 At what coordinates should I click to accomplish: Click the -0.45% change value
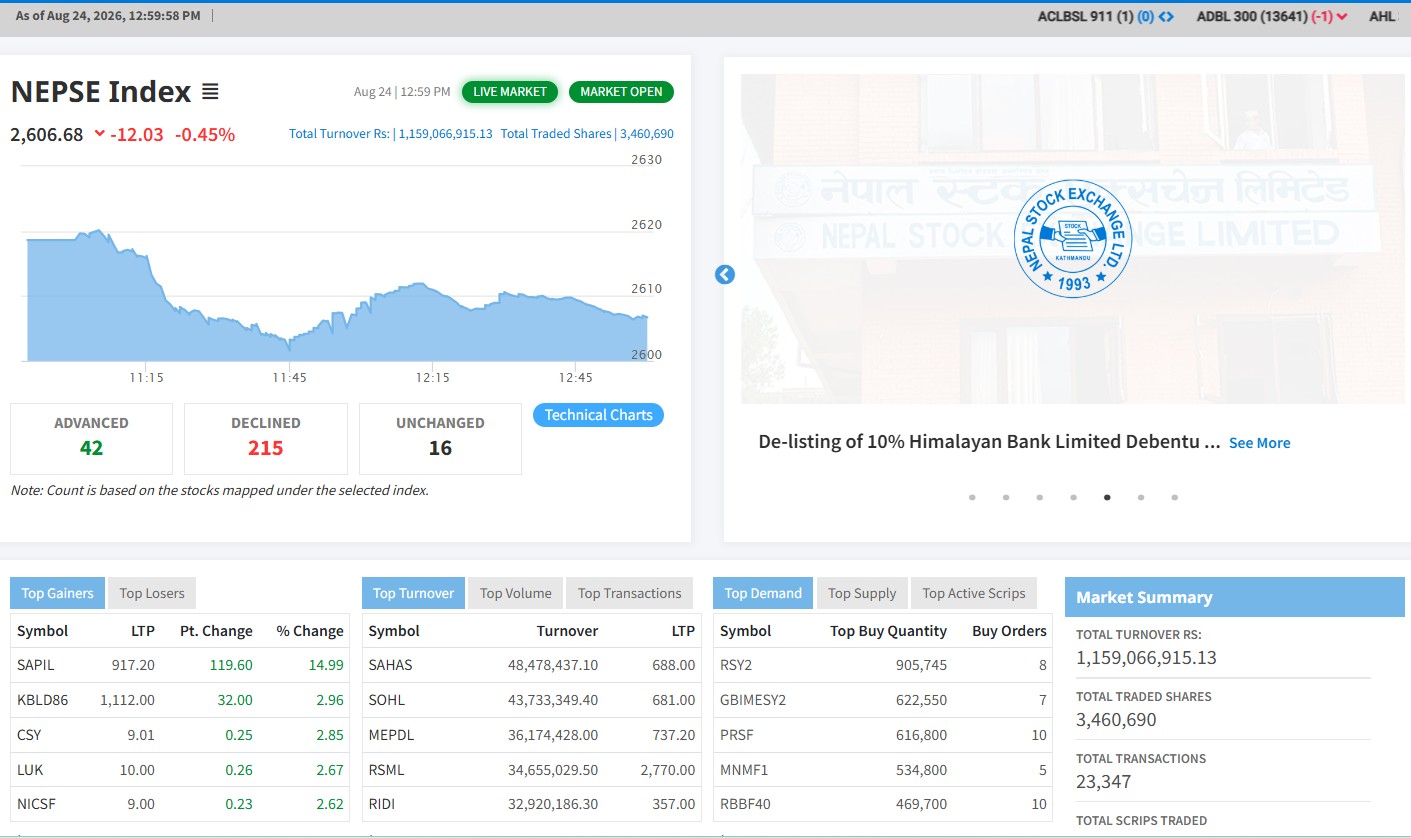(205, 134)
